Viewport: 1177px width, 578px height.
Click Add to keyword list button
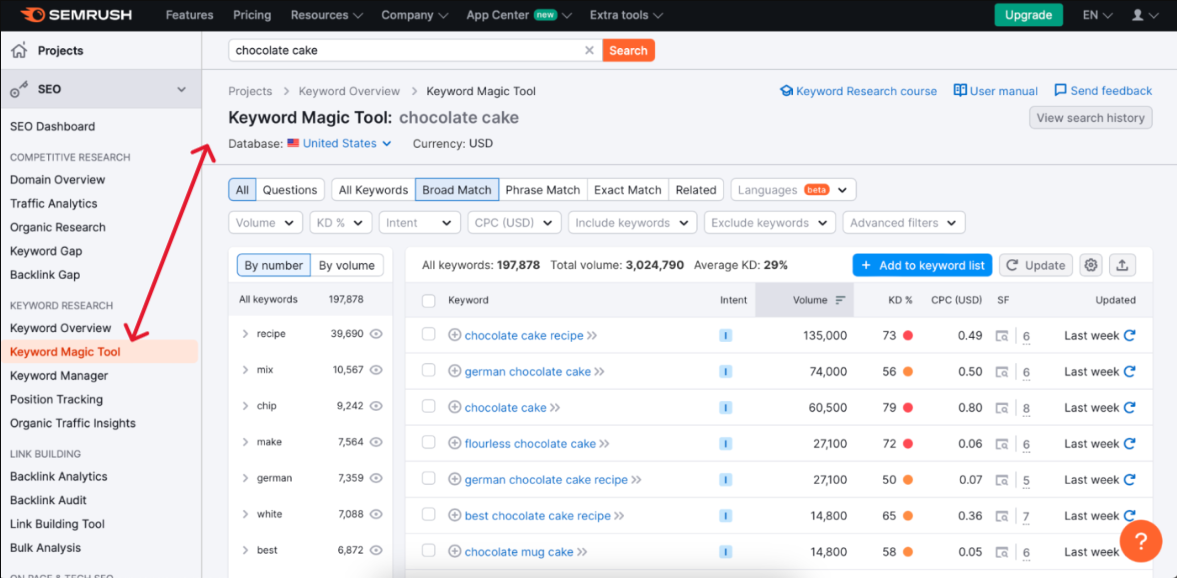pos(923,265)
